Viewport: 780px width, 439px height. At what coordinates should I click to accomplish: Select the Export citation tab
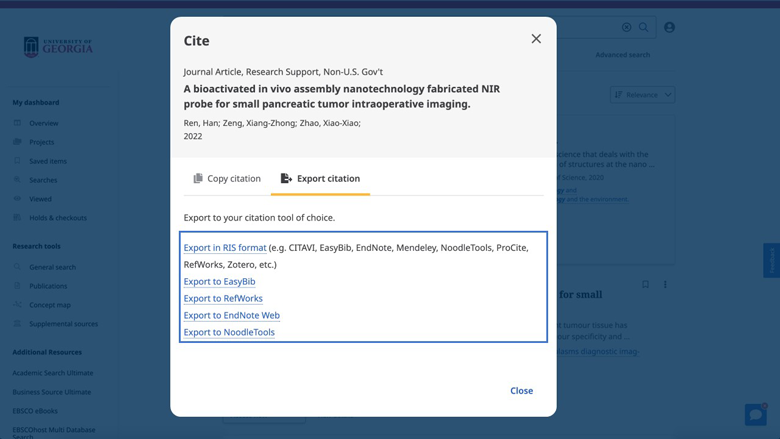coord(320,179)
